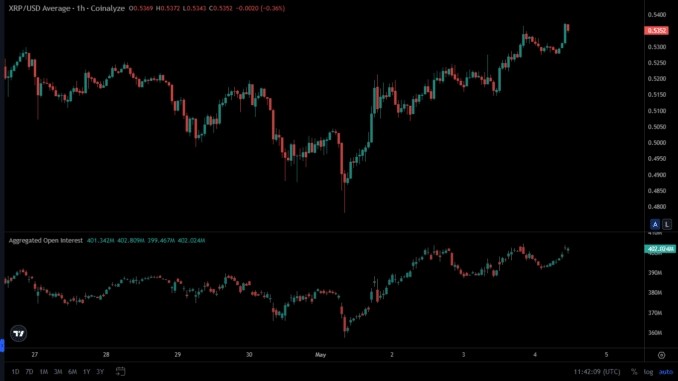Screen dimensions: 678x381
Task: Open chart settings gear icon
Action: coord(661,355)
